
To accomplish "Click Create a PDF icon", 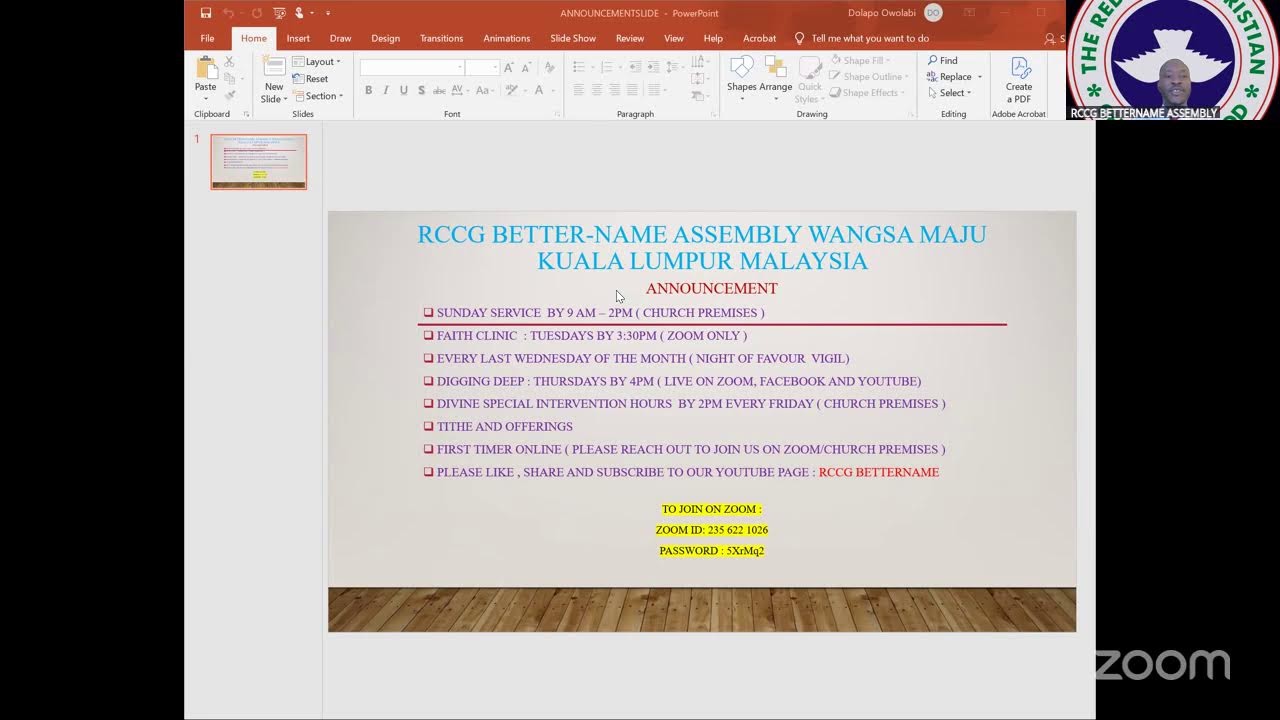I will point(1019,80).
